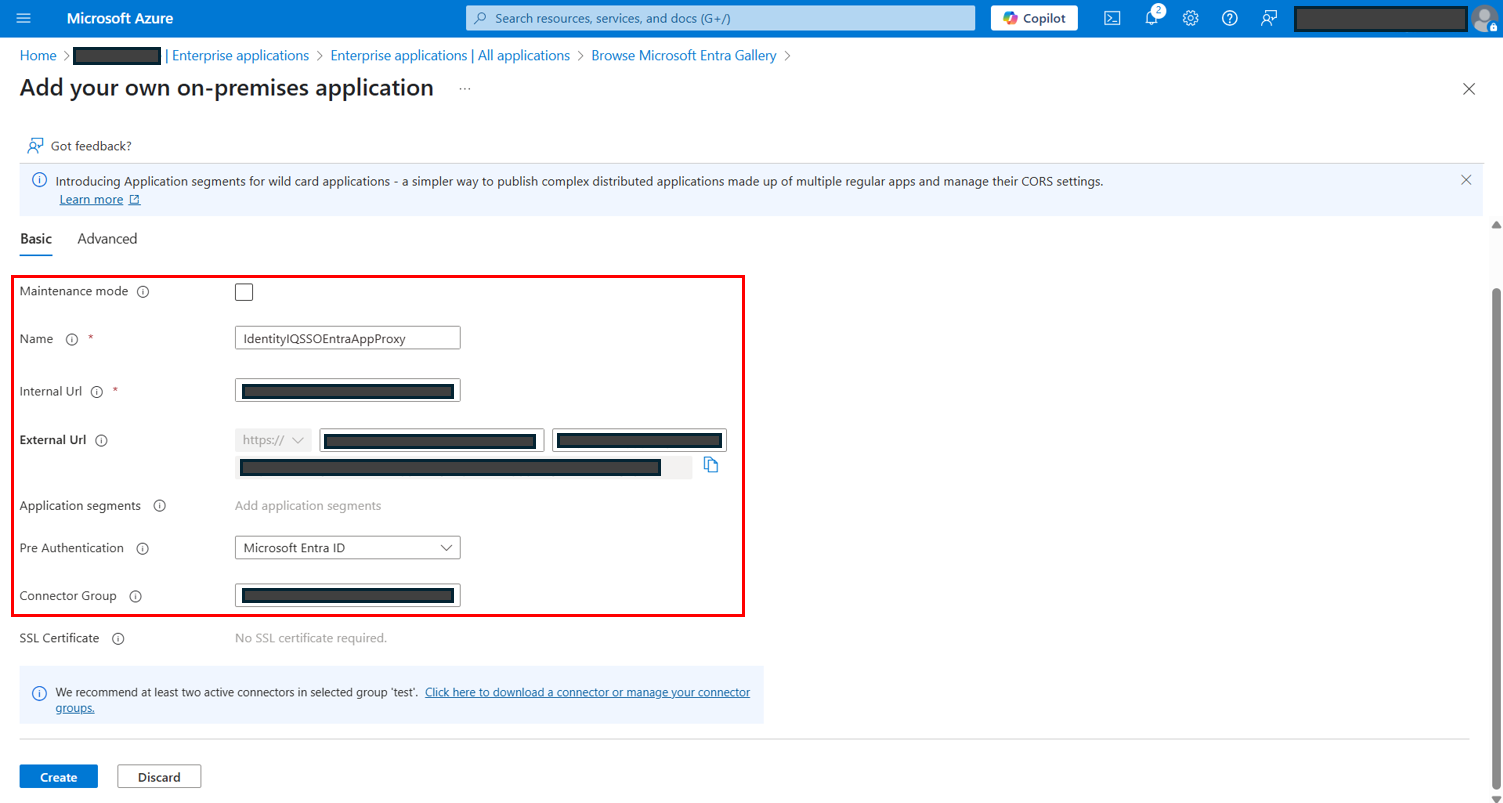Click into the Name input field
Viewport: 1503px width, 803px height.
(347, 338)
